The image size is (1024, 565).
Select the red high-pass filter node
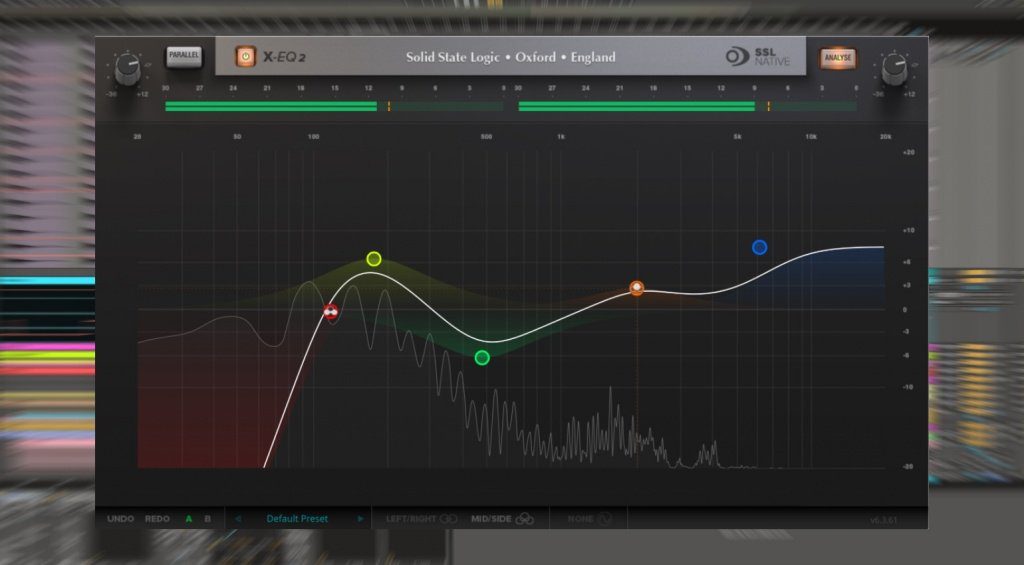point(331,312)
